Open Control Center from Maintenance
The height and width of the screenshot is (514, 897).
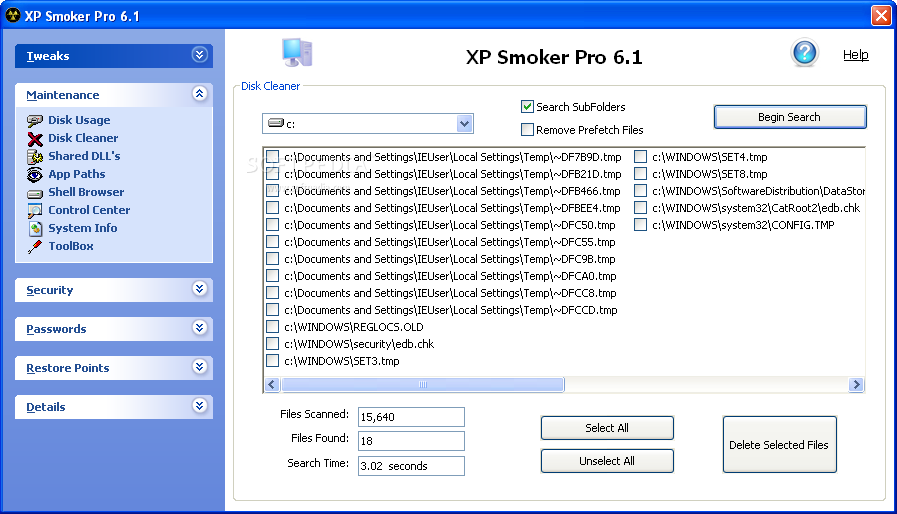coord(89,210)
